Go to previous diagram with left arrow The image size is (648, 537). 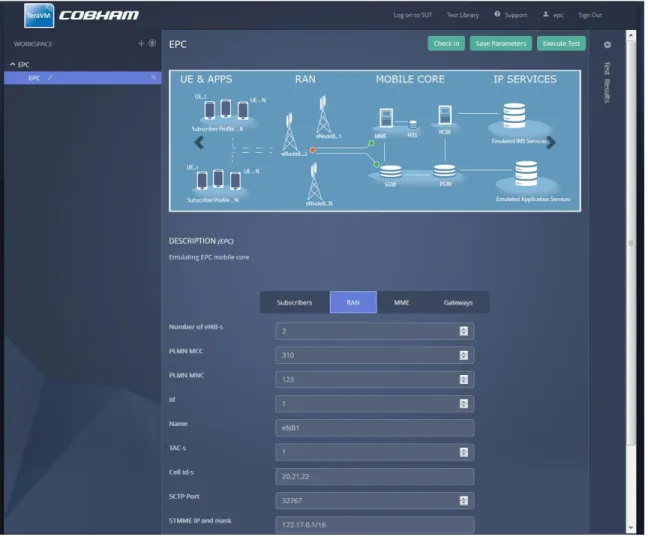tap(199, 143)
